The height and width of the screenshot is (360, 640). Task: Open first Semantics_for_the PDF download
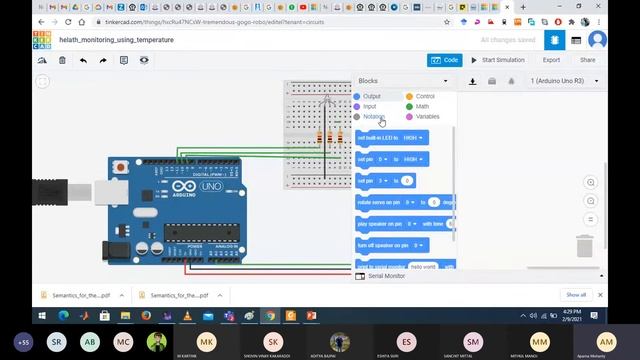[76, 295]
